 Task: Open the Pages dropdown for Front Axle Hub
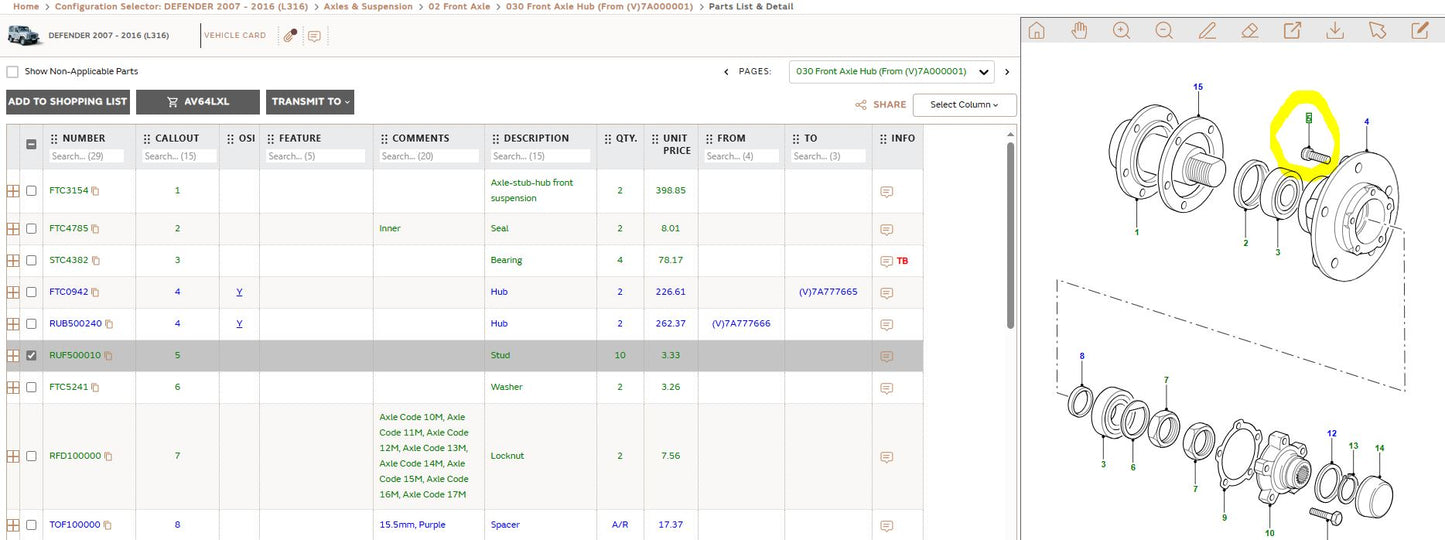(892, 72)
